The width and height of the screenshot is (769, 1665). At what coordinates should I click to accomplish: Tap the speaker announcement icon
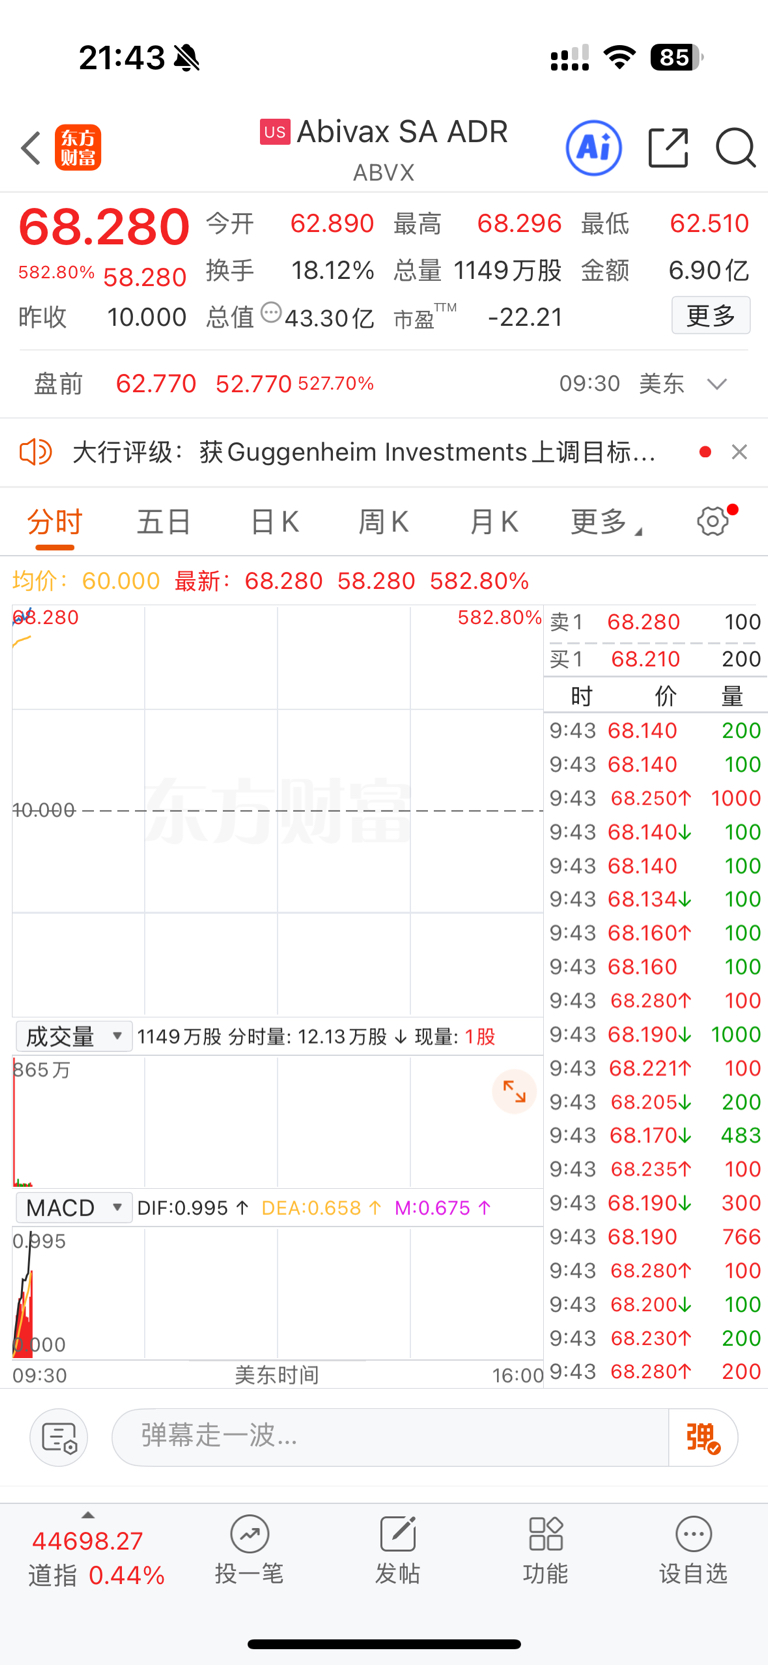pyautogui.click(x=36, y=452)
